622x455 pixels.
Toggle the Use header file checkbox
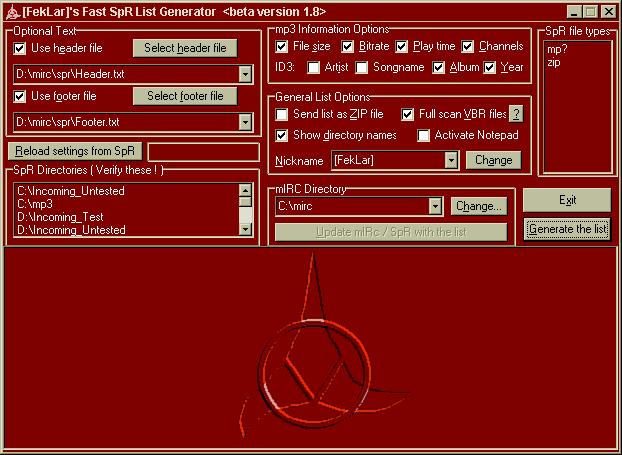click(19, 48)
